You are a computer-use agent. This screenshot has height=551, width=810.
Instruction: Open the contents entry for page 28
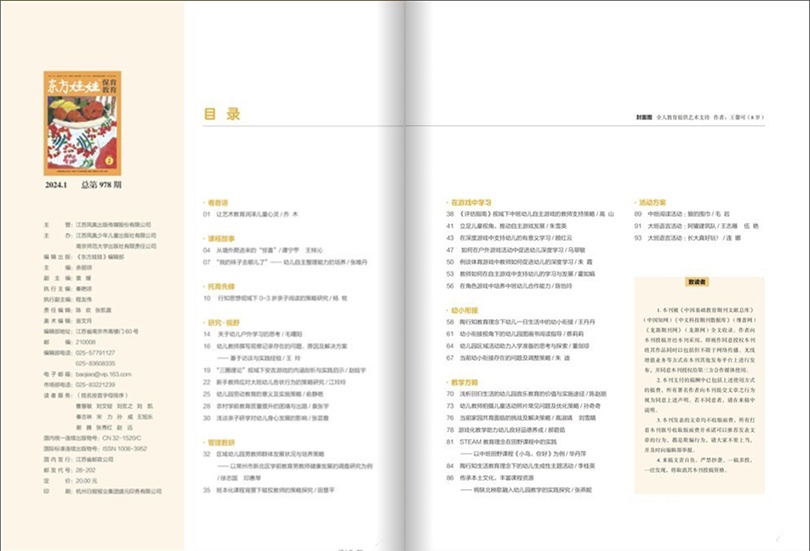pos(266,406)
